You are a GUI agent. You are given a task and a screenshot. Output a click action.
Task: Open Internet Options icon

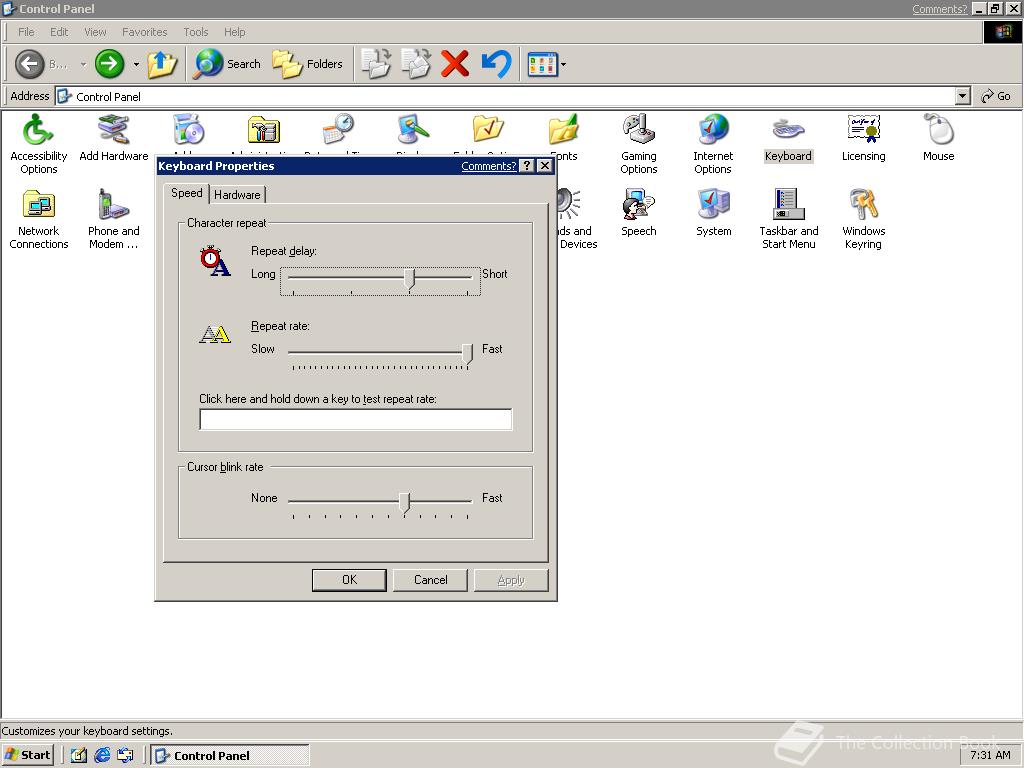712,144
